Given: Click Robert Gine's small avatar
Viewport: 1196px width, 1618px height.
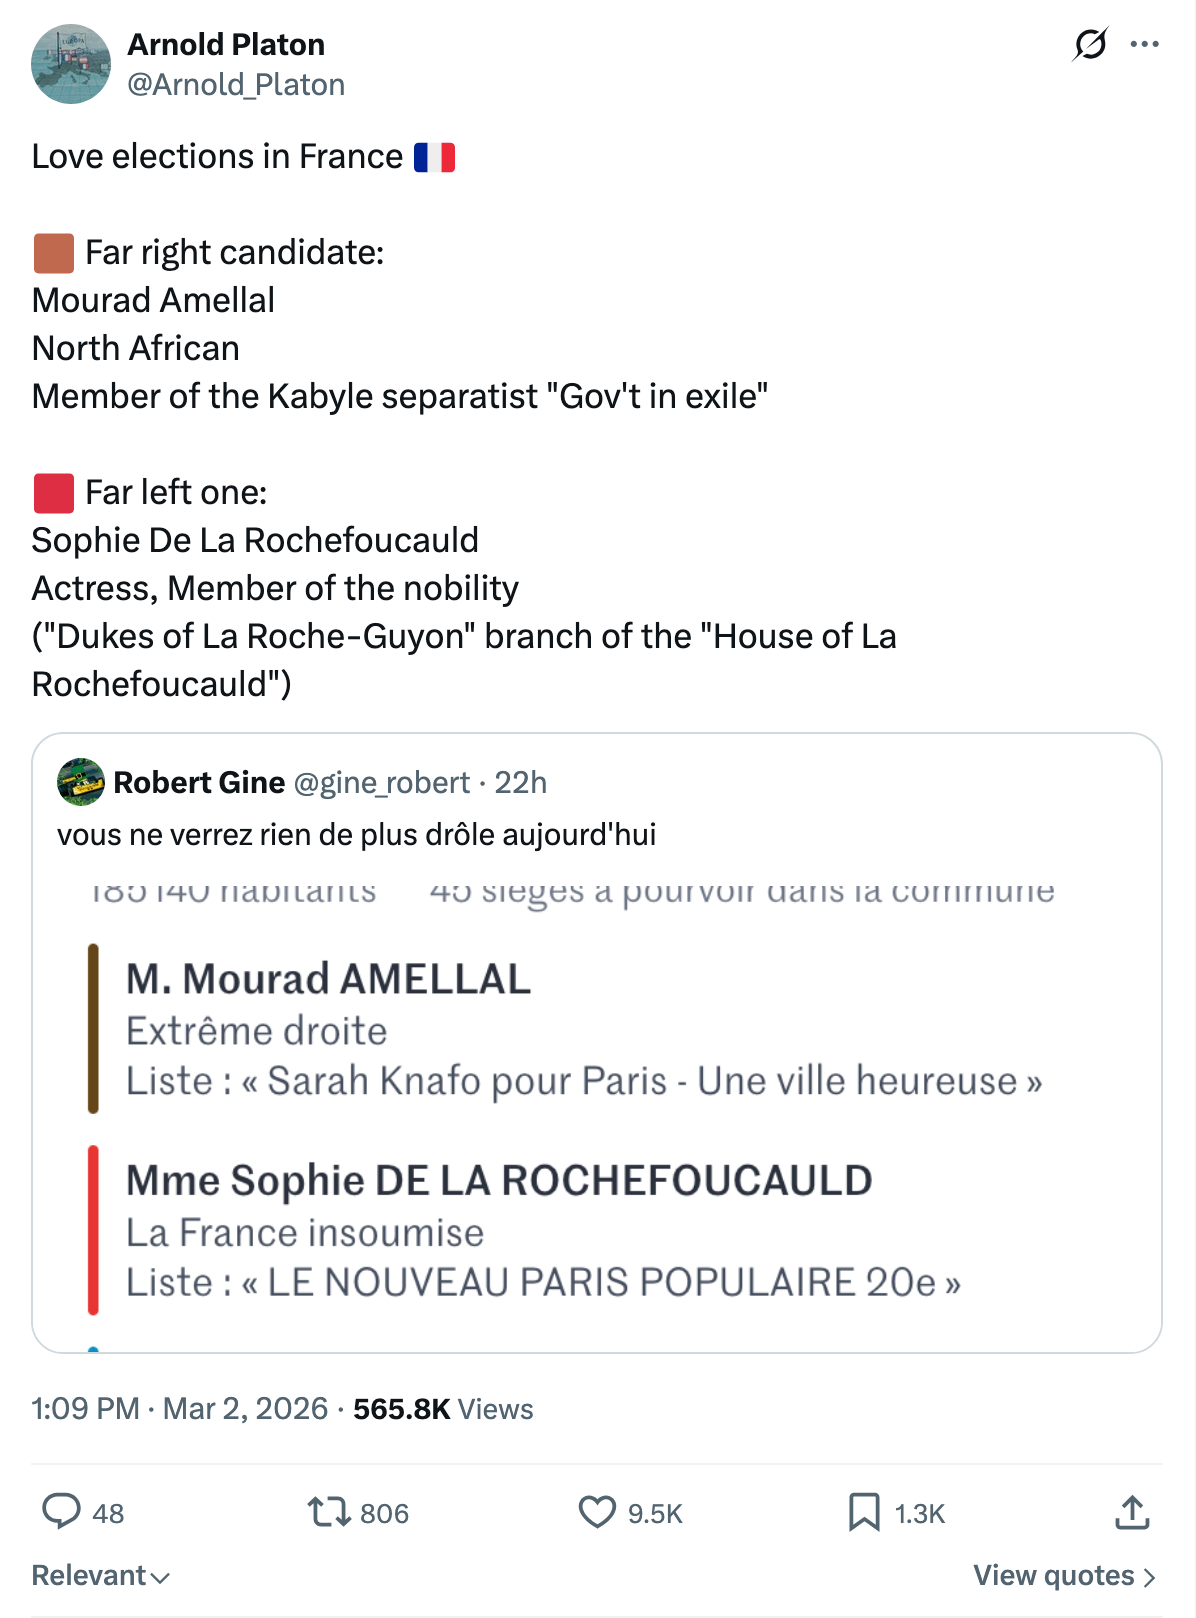Looking at the screenshot, I should click(x=81, y=782).
